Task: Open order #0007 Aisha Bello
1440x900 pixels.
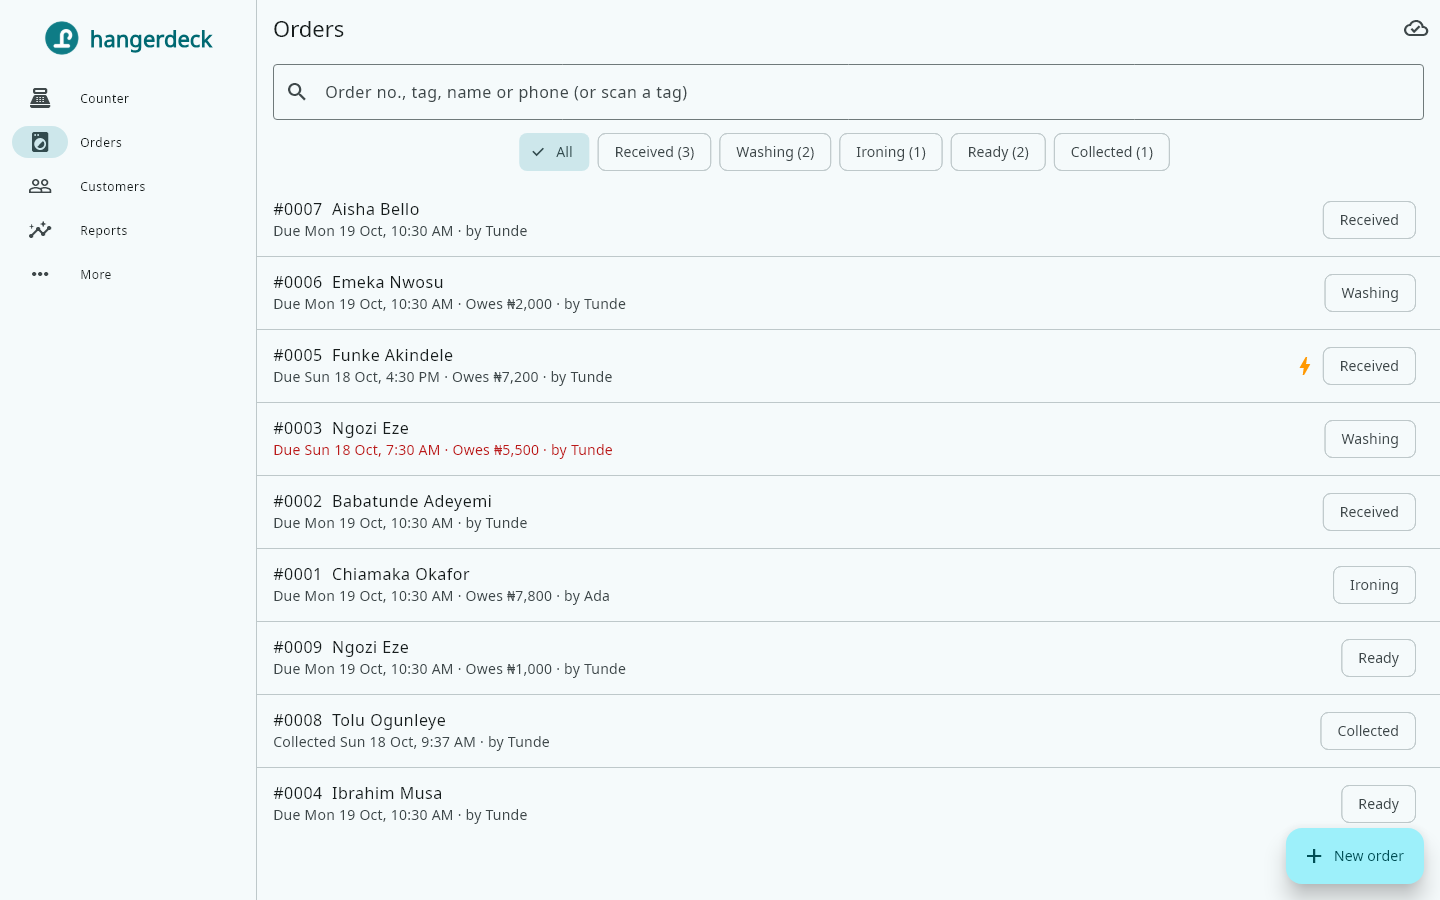Action: 848,220
